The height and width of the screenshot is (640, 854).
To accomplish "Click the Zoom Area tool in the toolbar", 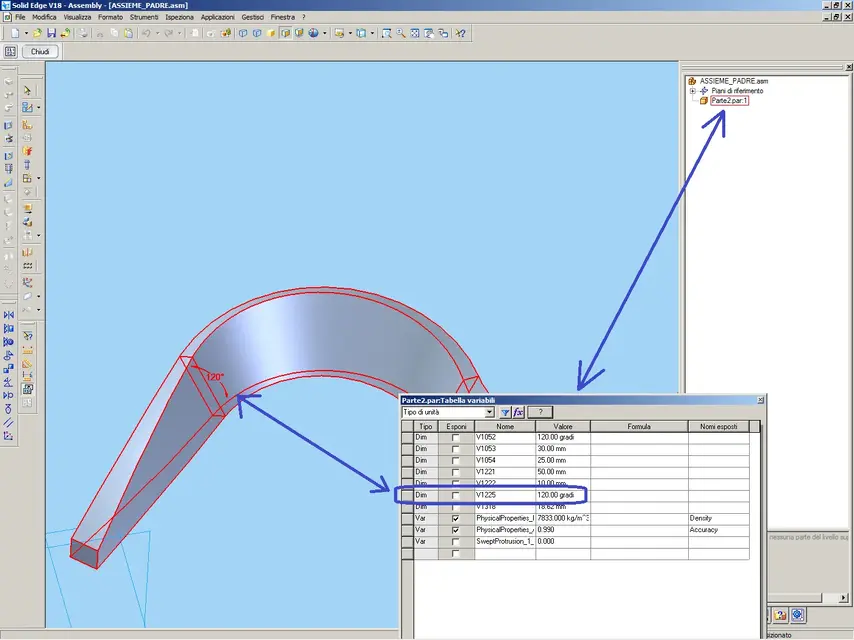I will (386, 33).
